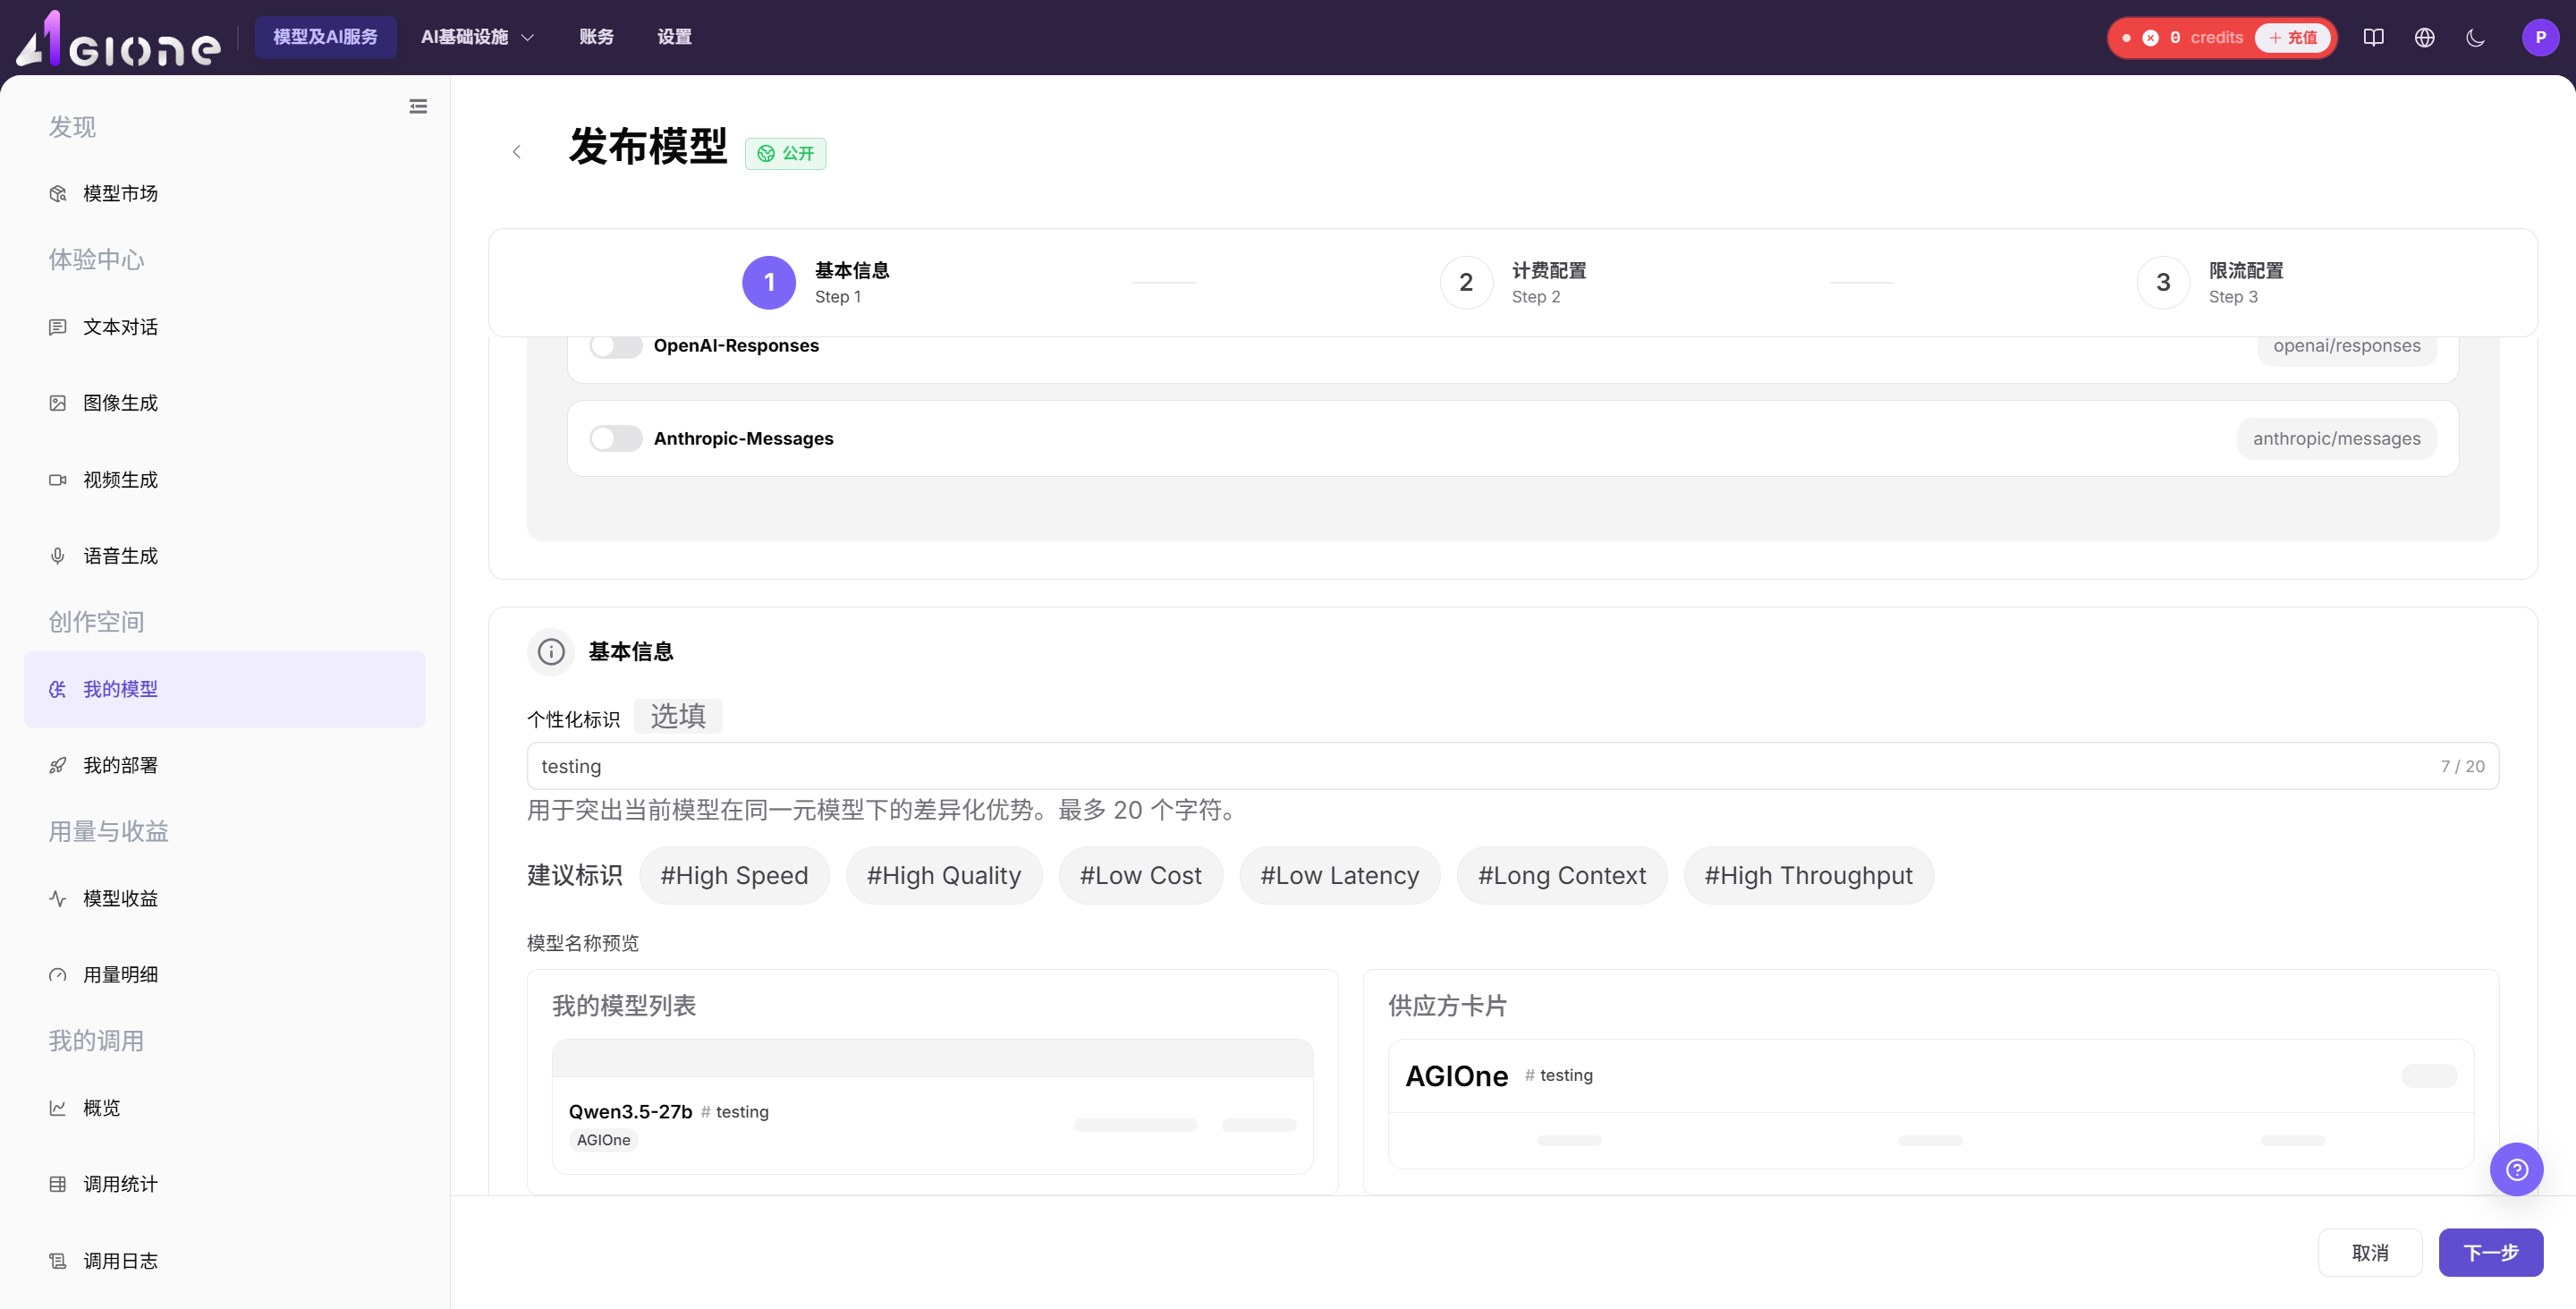Click the 公开 public badge
The height and width of the screenshot is (1309, 2576).
785,153
